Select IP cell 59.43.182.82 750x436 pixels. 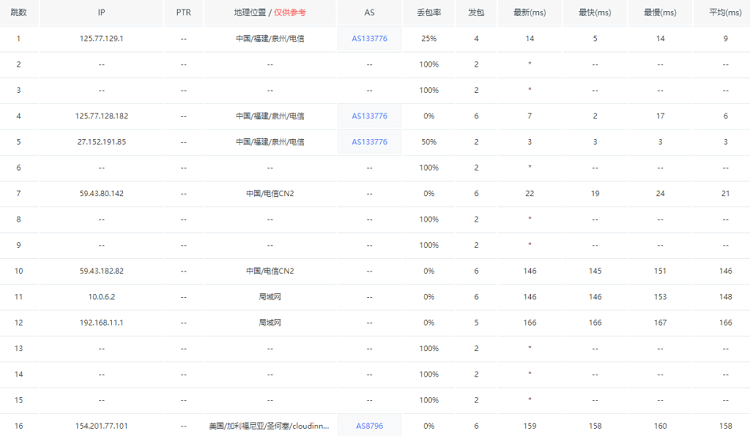coord(101,271)
